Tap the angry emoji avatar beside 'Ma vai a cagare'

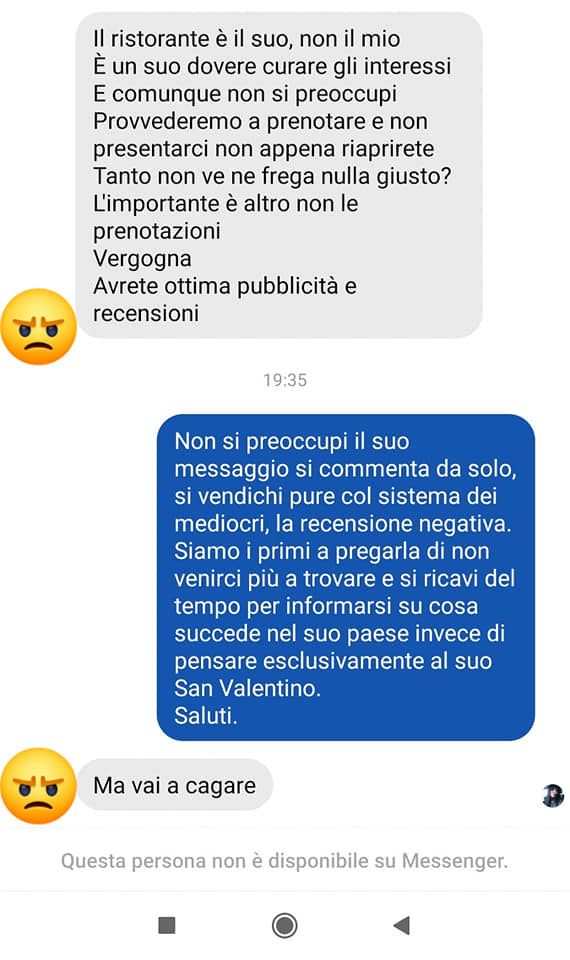(x=39, y=786)
